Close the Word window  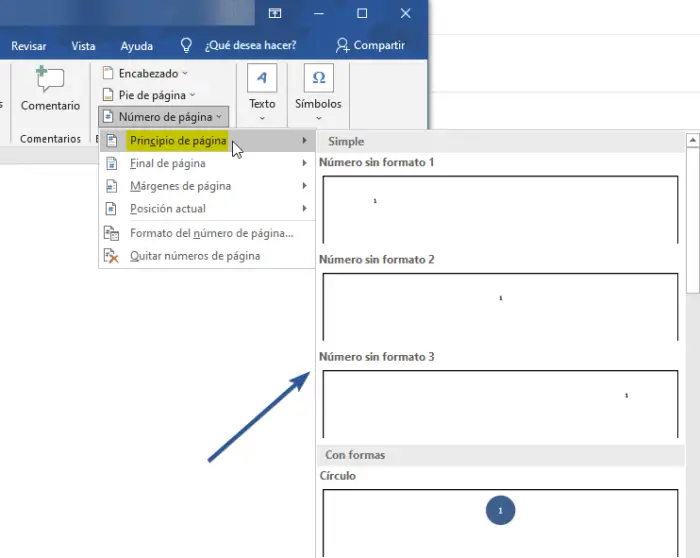[x=405, y=13]
